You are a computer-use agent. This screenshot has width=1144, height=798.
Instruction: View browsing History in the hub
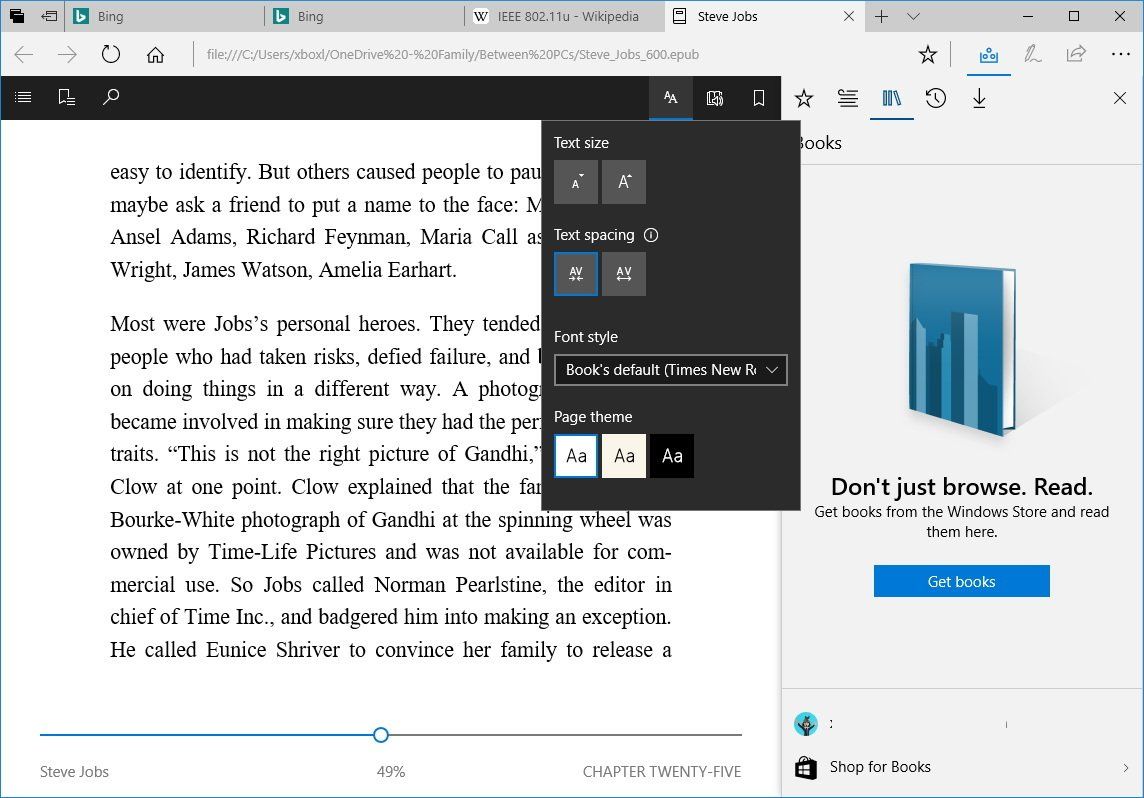click(x=935, y=98)
